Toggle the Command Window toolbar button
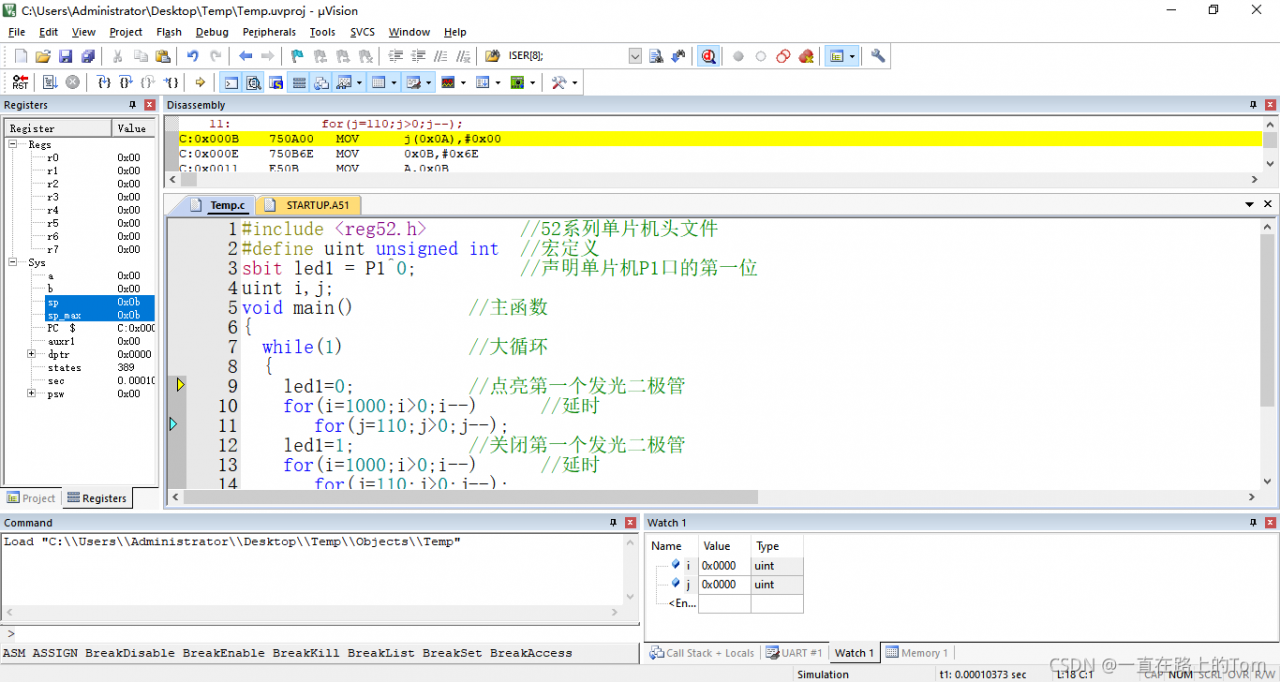This screenshot has height=682, width=1280. 231,83
